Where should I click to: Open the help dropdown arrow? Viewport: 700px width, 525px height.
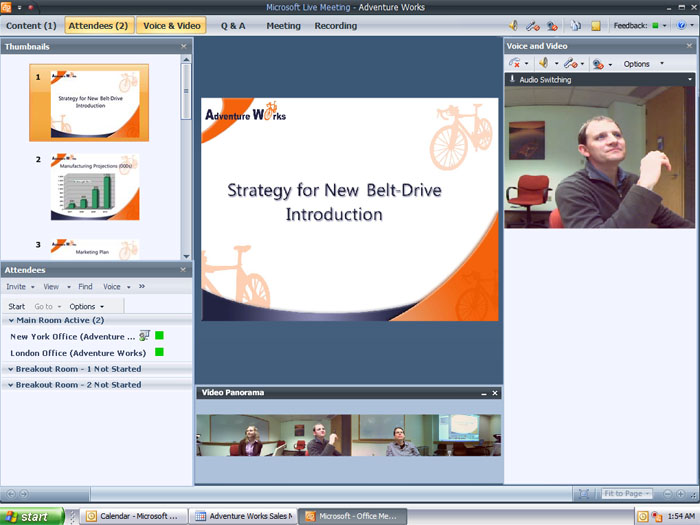(692, 25)
